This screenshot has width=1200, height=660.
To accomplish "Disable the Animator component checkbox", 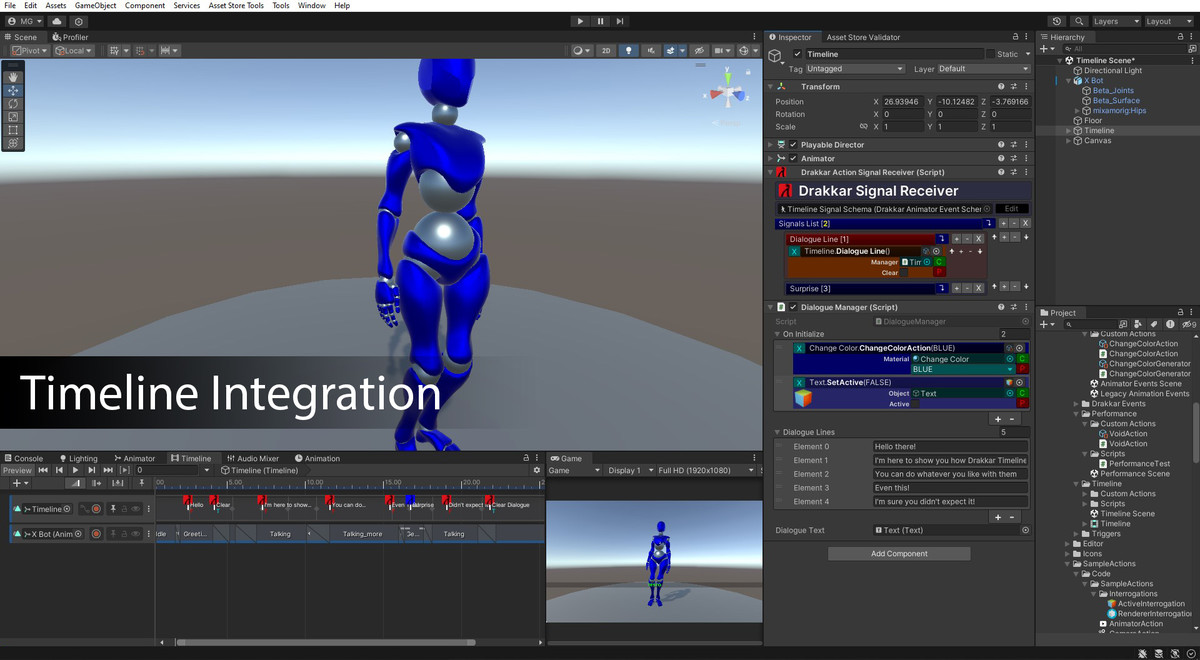I will pyautogui.click(x=794, y=158).
